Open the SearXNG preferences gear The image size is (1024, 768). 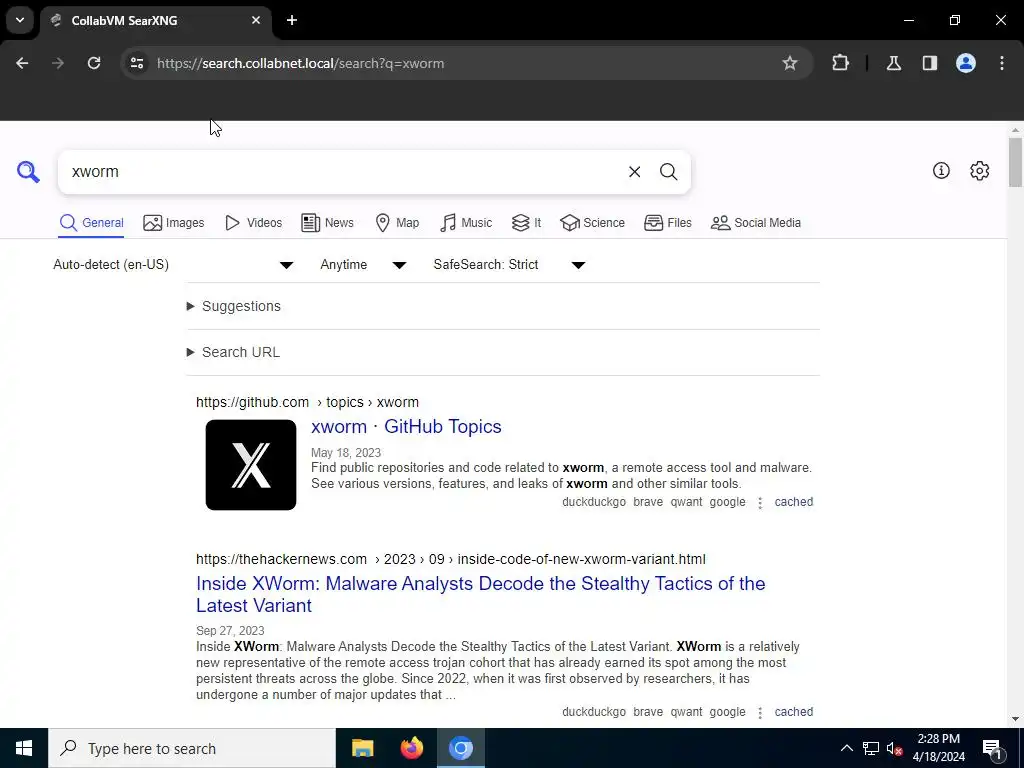pyautogui.click(x=979, y=170)
